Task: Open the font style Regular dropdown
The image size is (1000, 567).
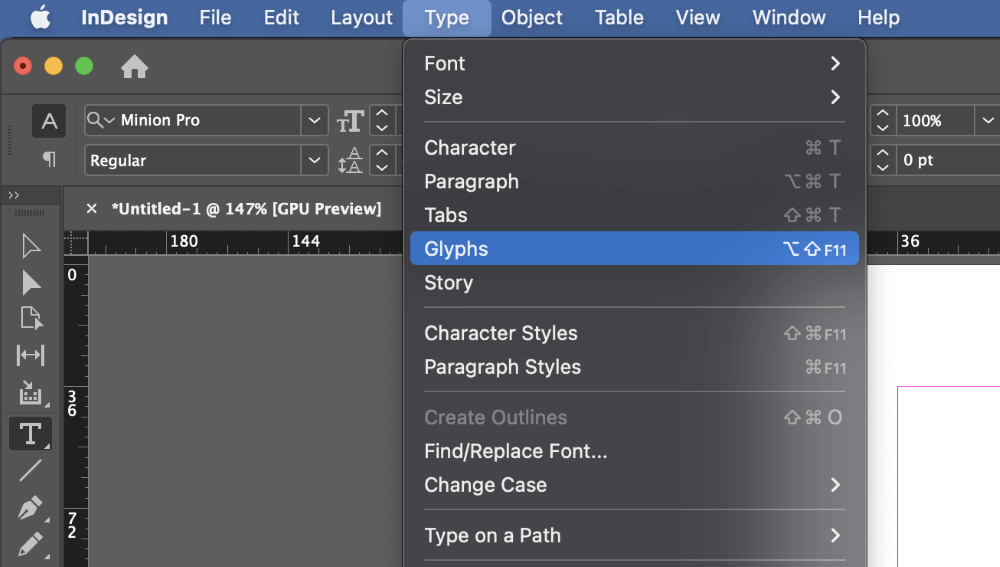Action: coord(314,160)
